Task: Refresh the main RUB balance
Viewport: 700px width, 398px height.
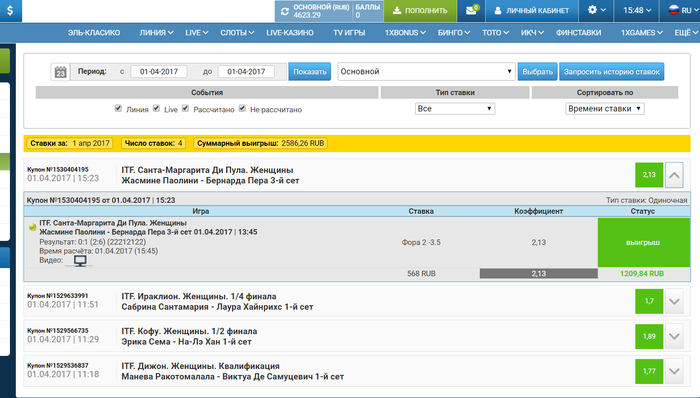Action: pos(284,12)
